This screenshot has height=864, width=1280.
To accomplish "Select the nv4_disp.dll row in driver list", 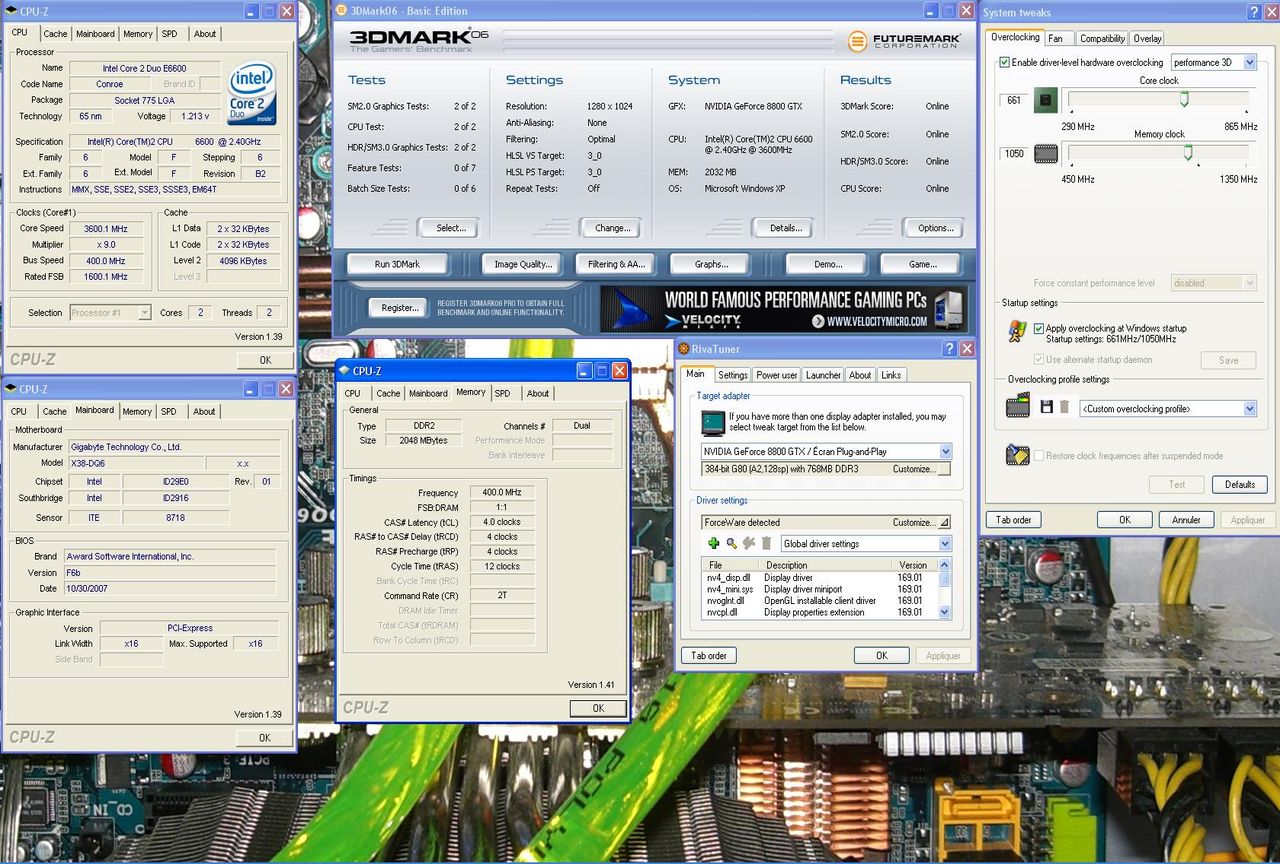I will pyautogui.click(x=820, y=578).
